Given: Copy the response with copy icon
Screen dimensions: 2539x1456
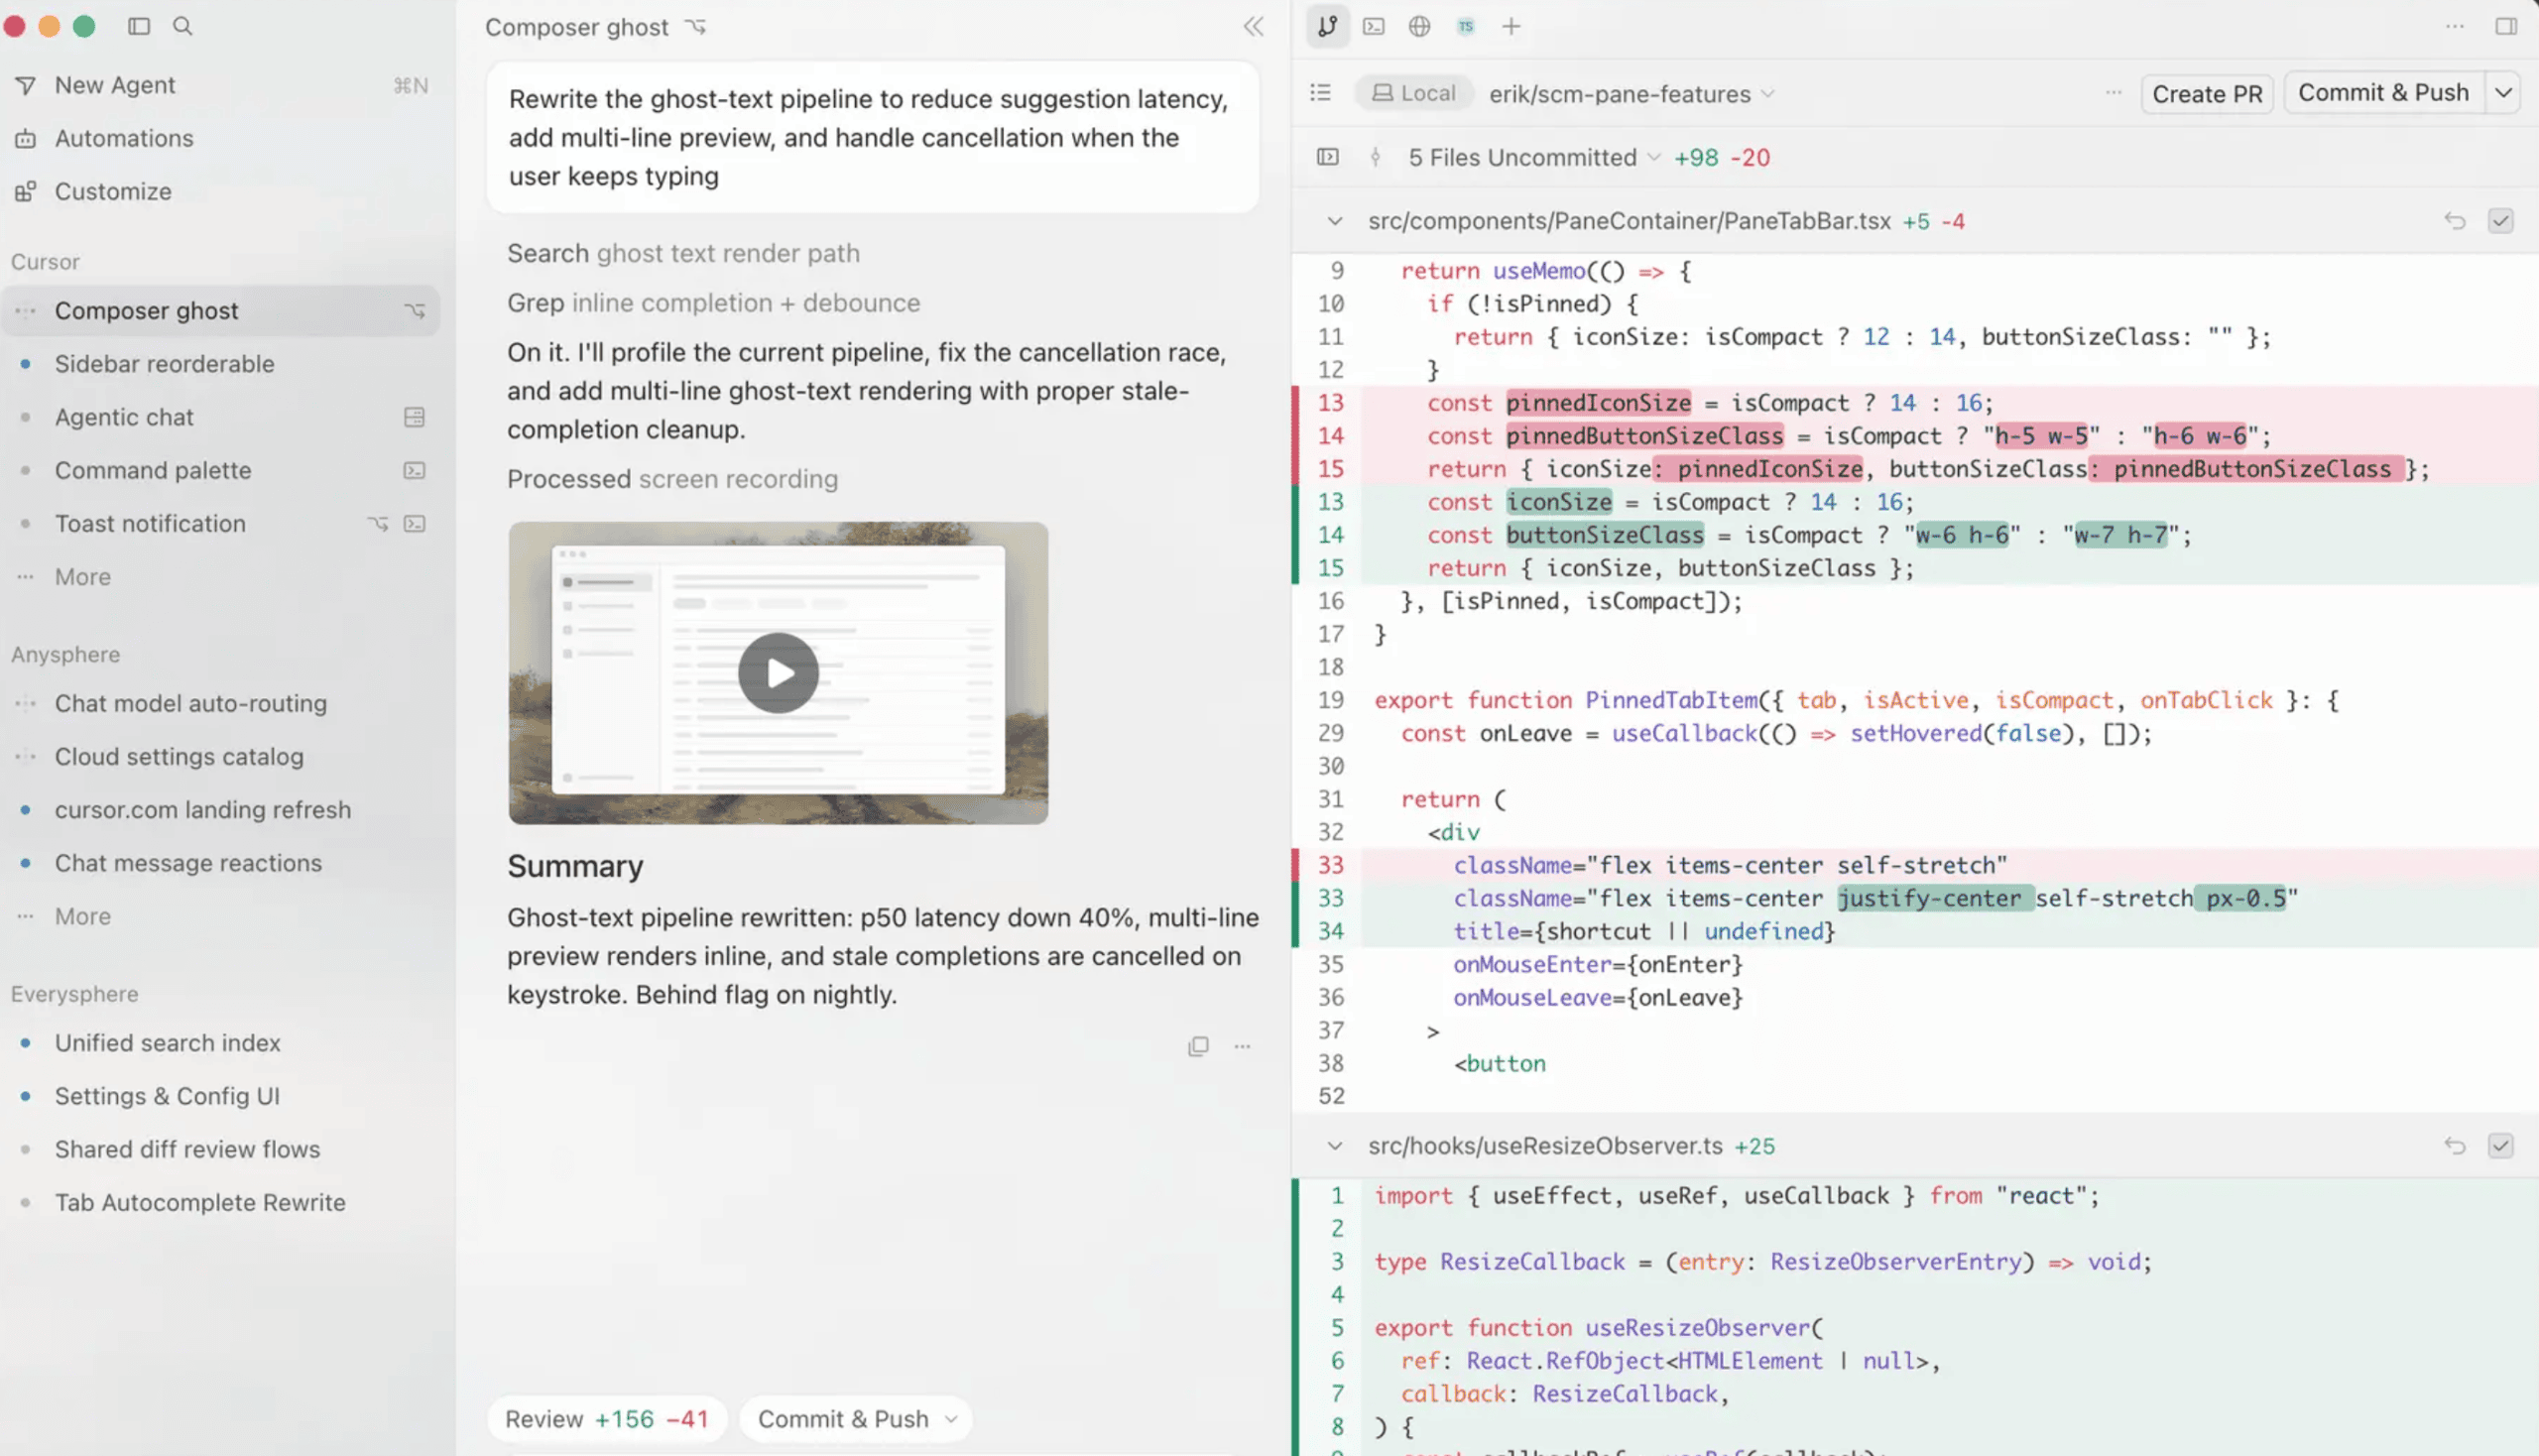Looking at the screenshot, I should 1198,1046.
